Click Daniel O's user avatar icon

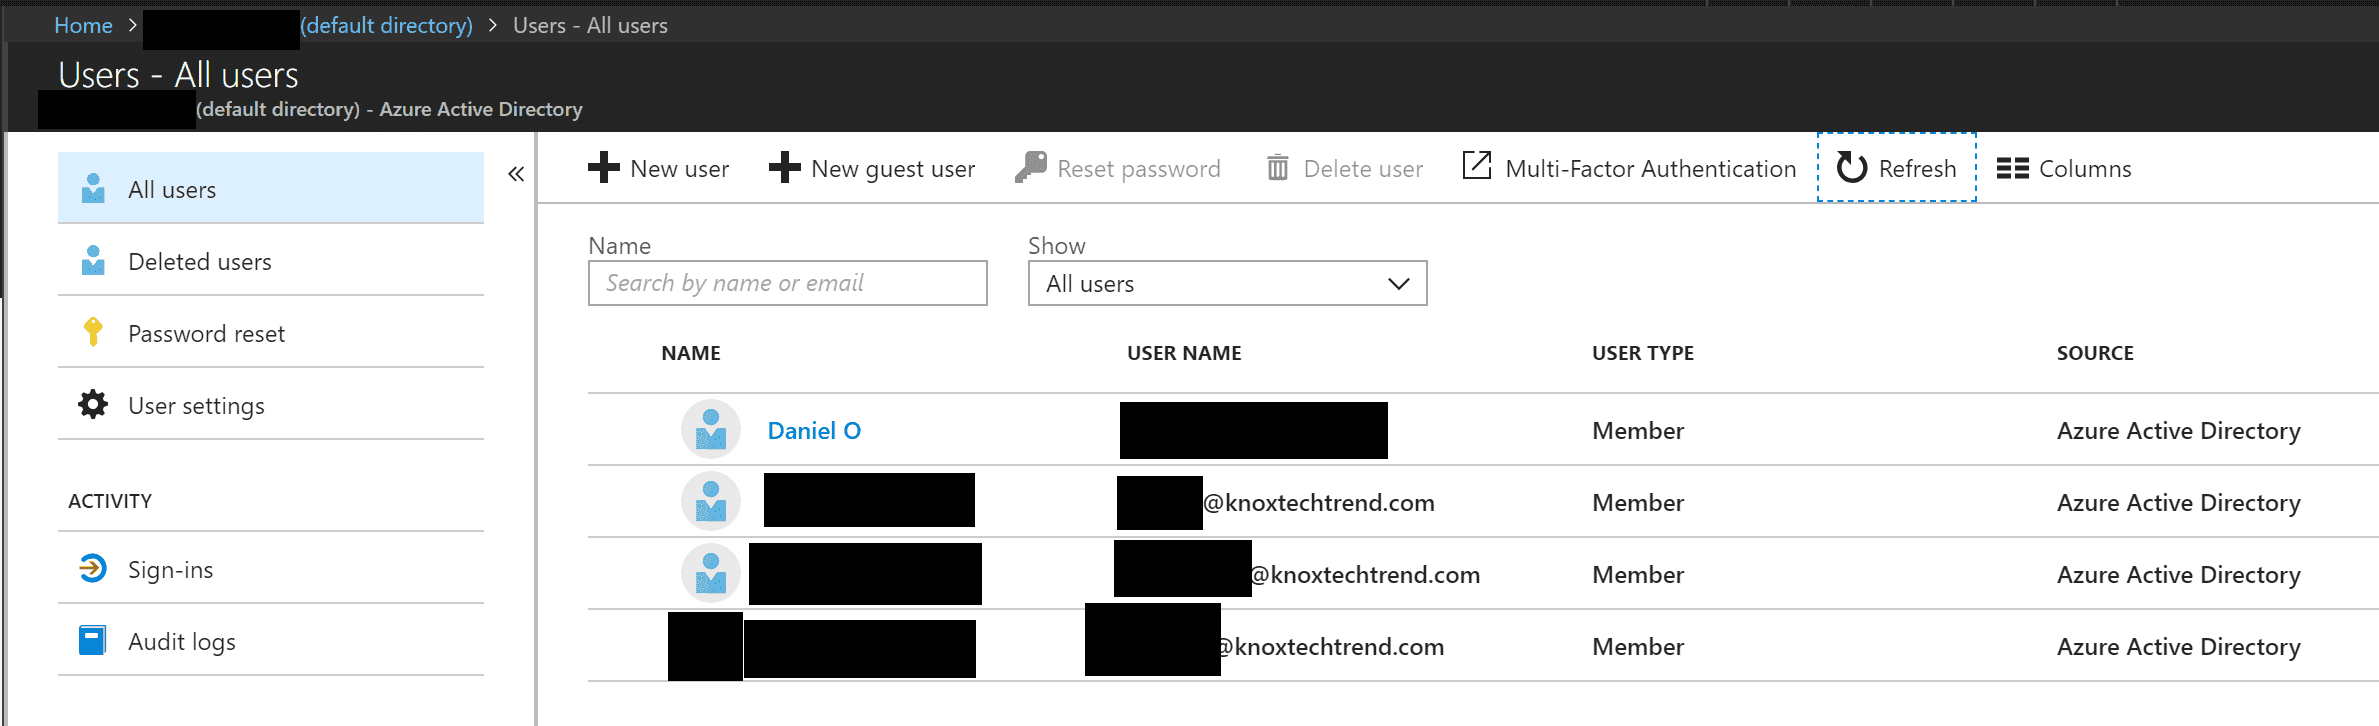711,429
